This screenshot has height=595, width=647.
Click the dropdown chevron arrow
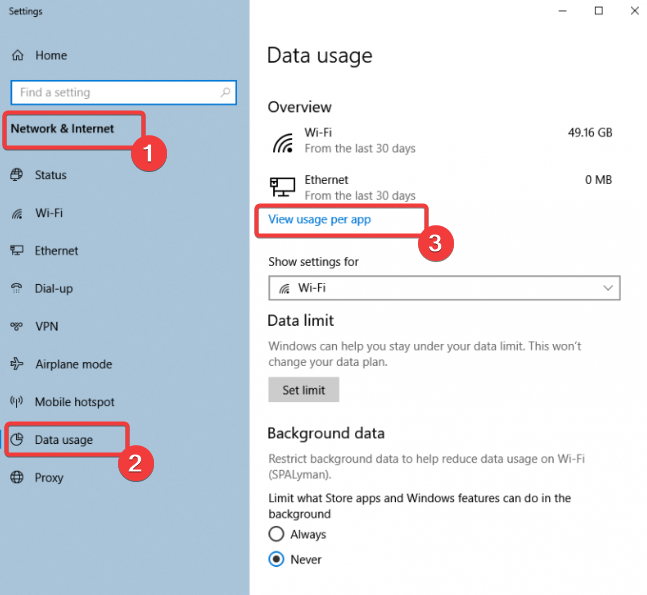tap(608, 288)
